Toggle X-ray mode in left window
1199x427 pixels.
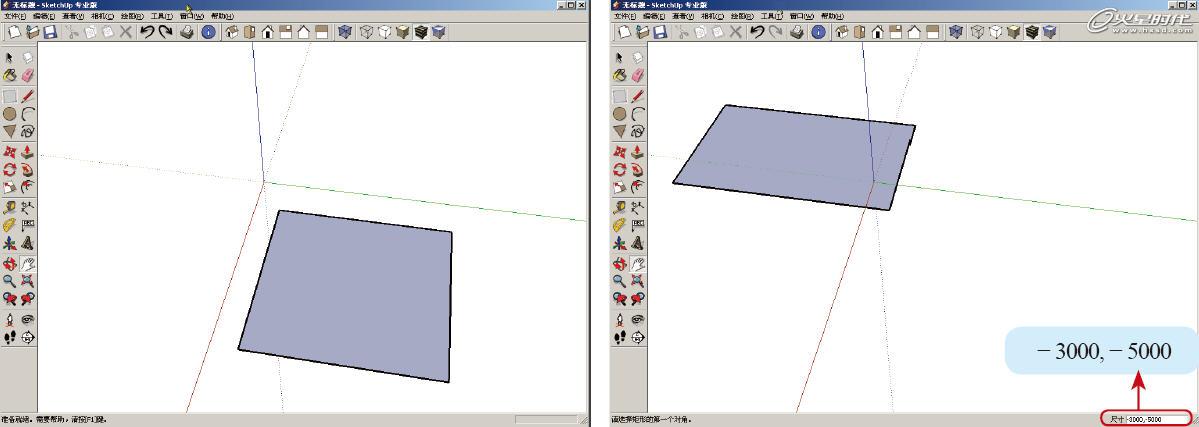(346, 32)
